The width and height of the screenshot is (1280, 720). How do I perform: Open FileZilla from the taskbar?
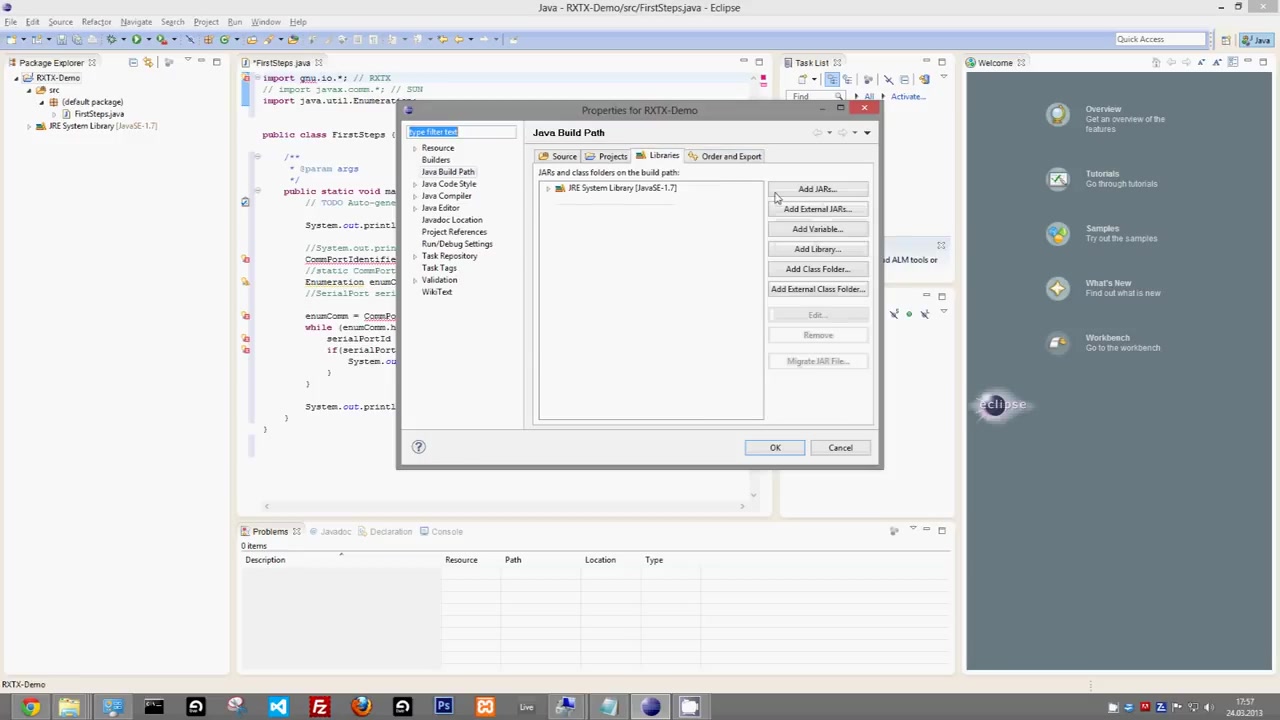[319, 707]
